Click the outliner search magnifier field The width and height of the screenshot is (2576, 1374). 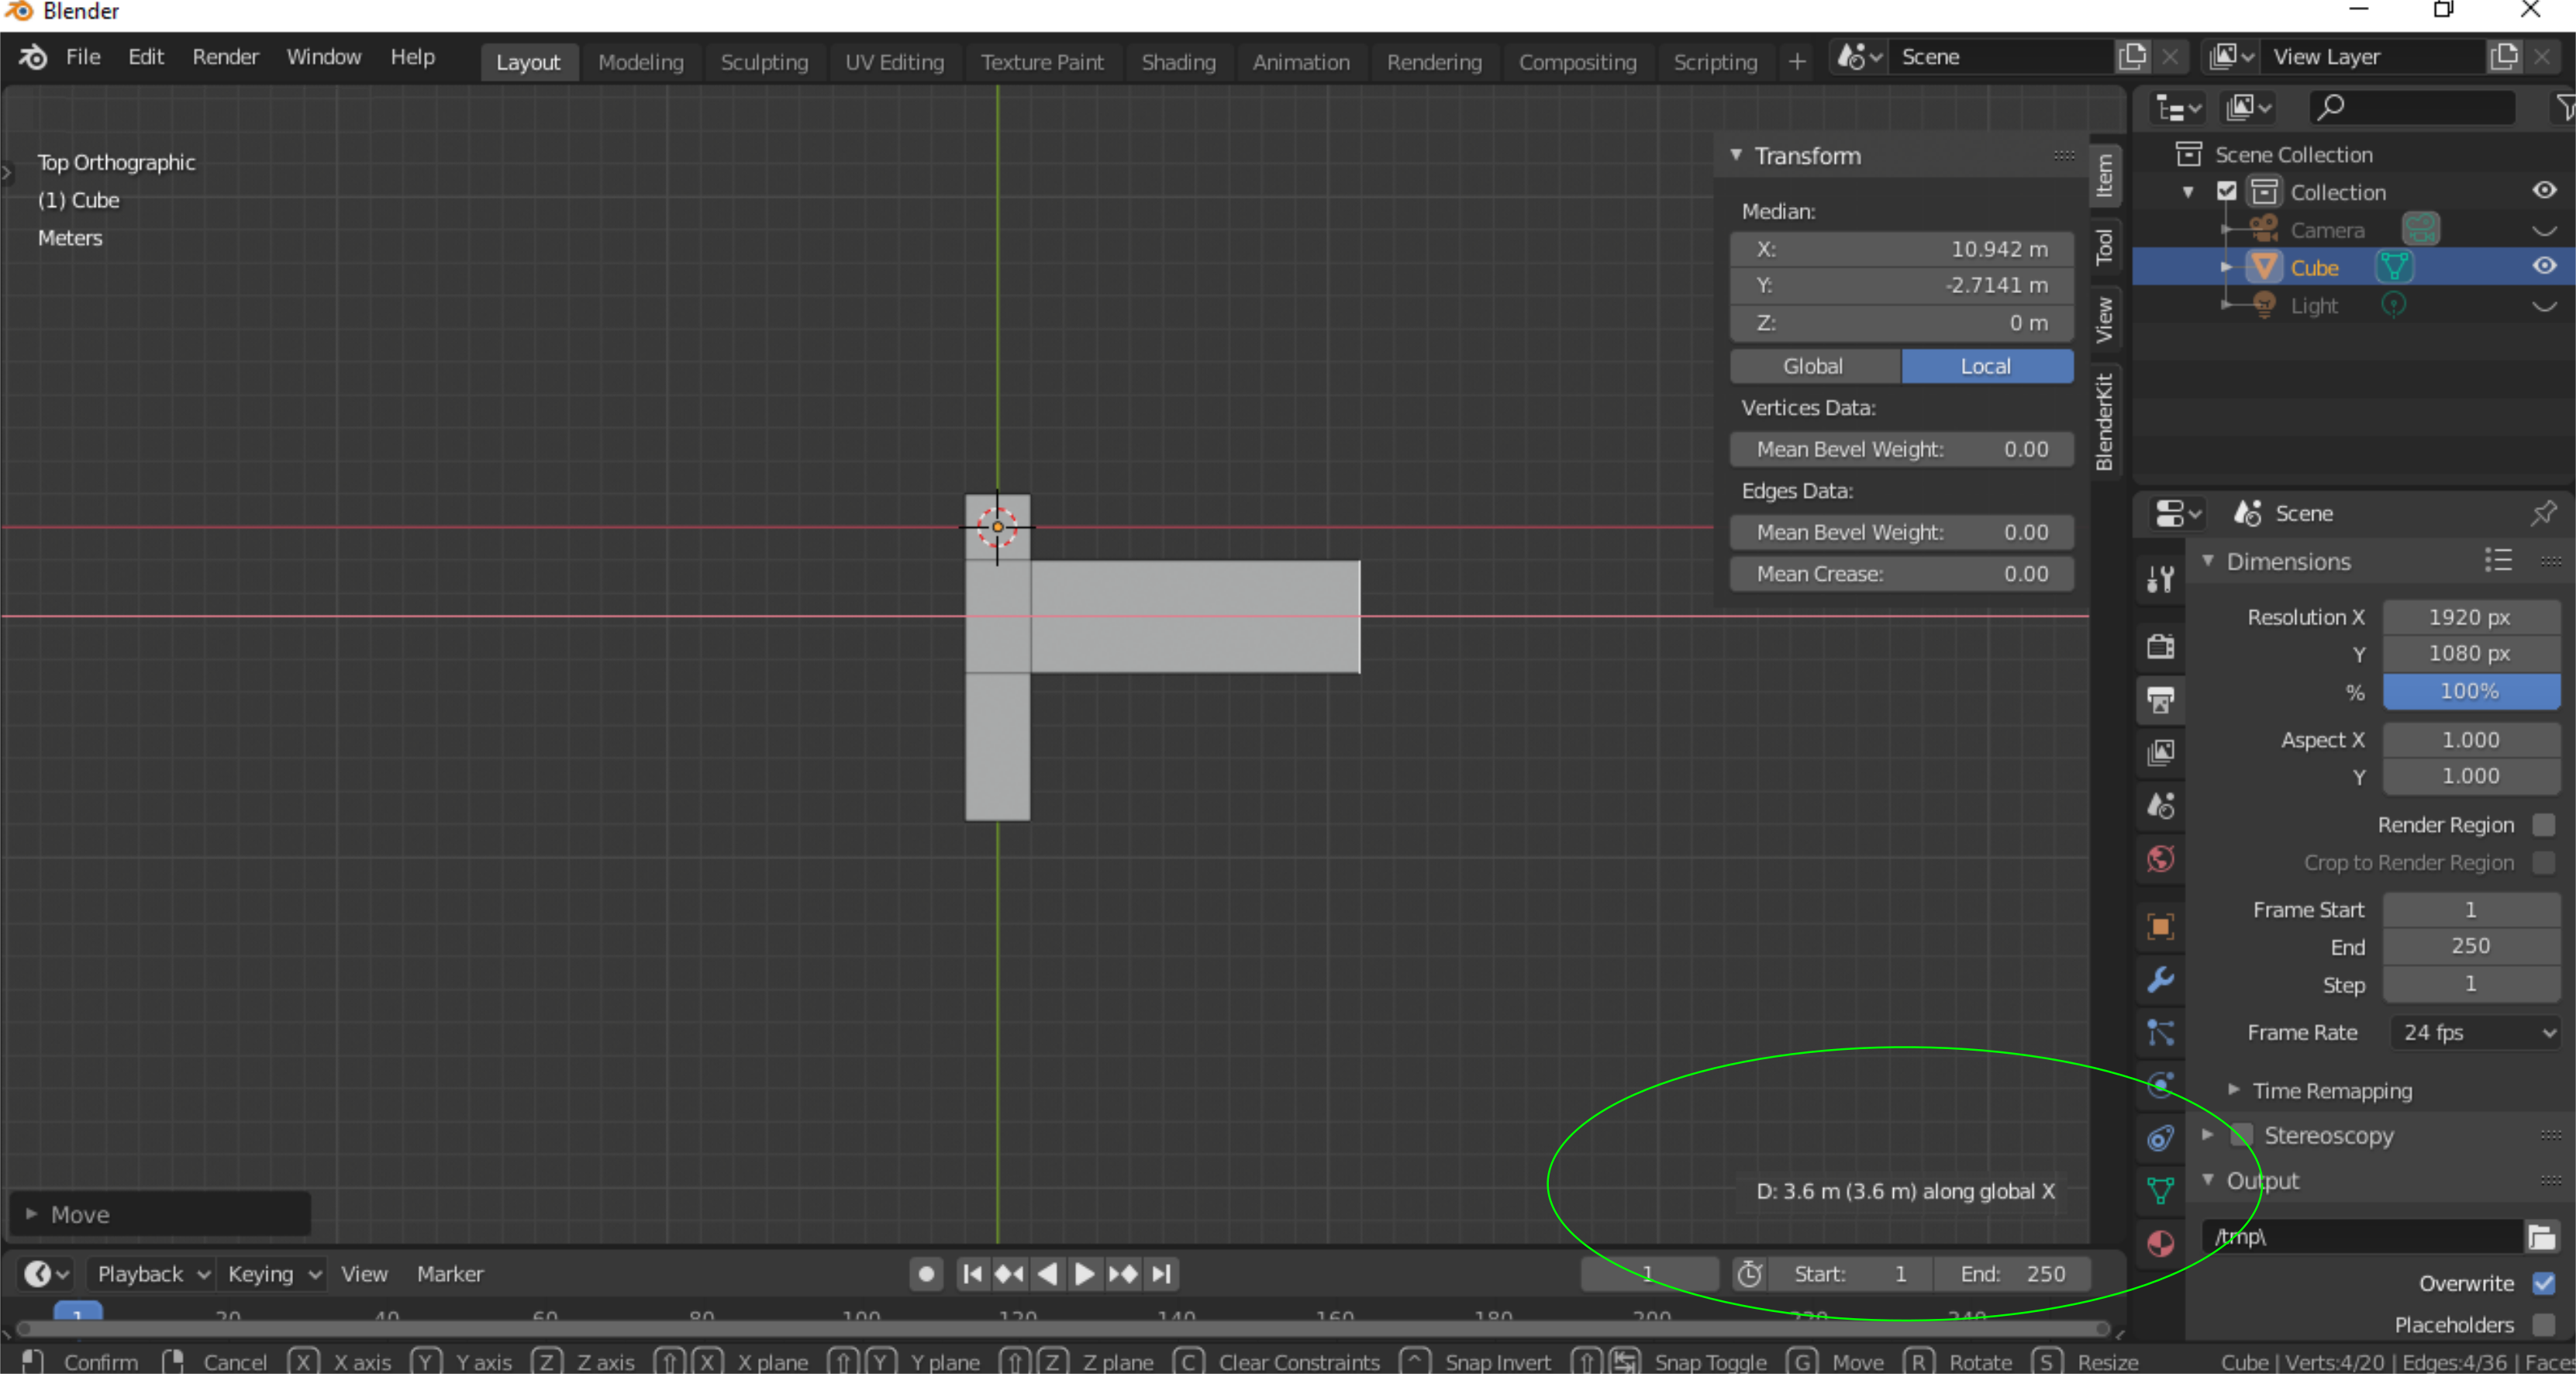(x=2412, y=107)
